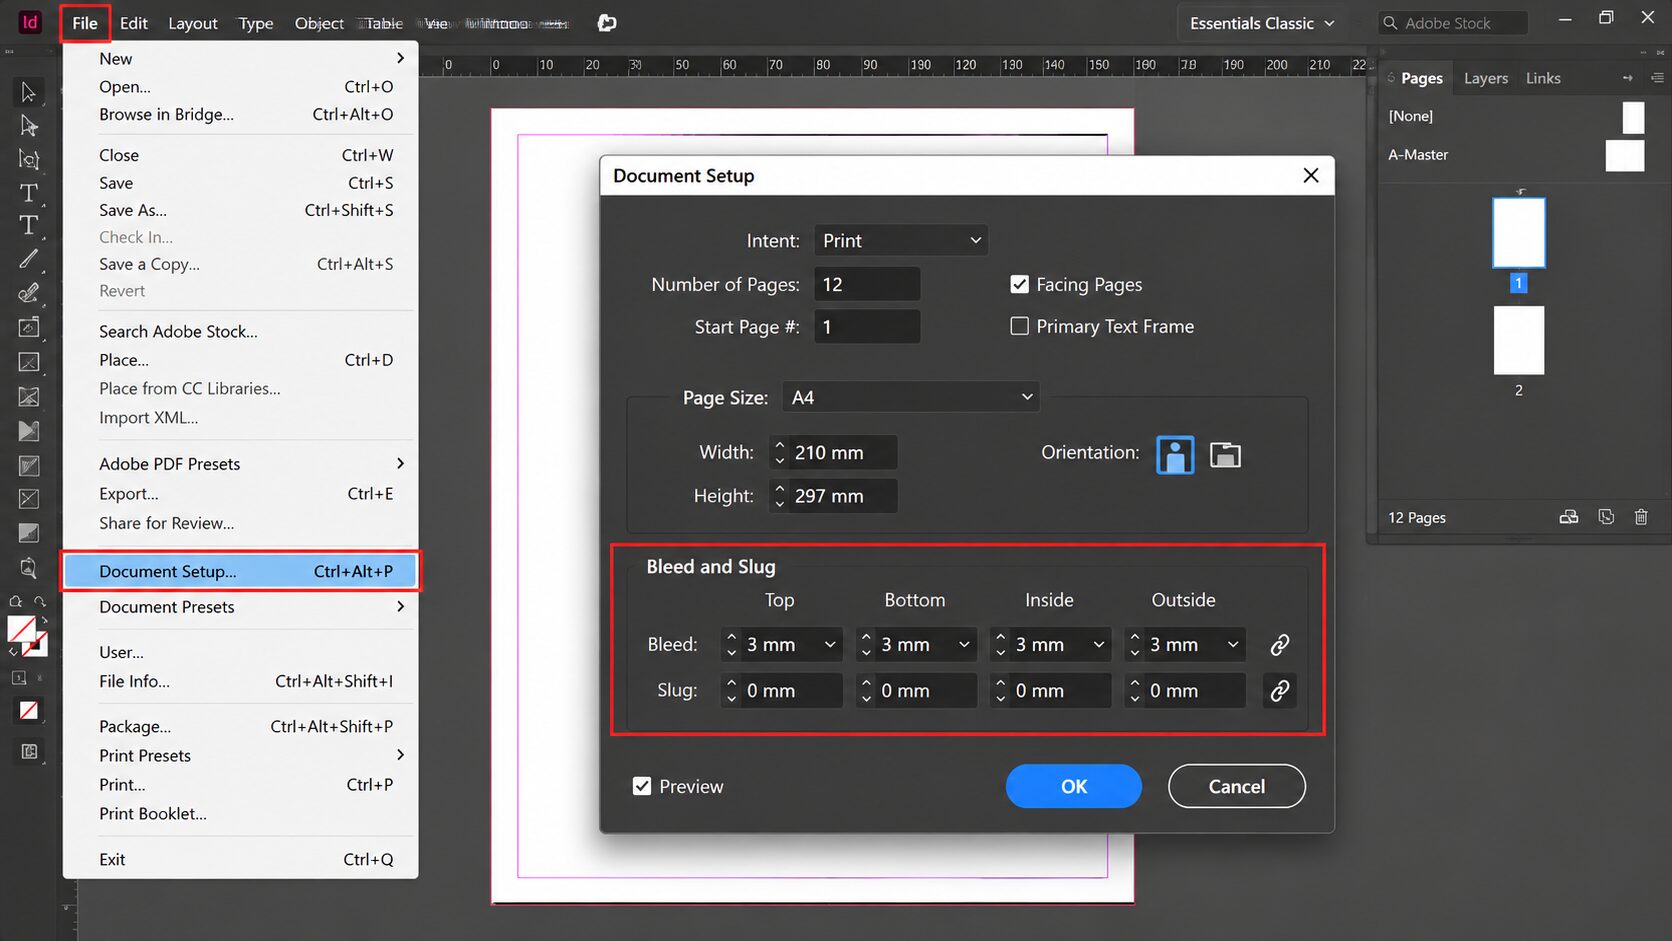Open the Page Size A4 dropdown
The image size is (1672, 941).
pos(910,397)
